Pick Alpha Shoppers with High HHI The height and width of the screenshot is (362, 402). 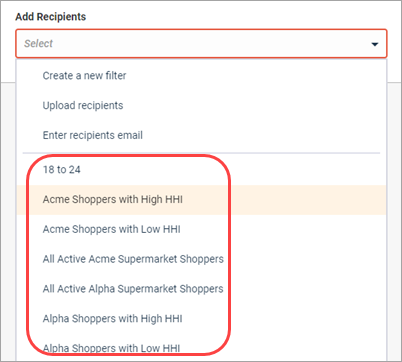click(x=201, y=319)
